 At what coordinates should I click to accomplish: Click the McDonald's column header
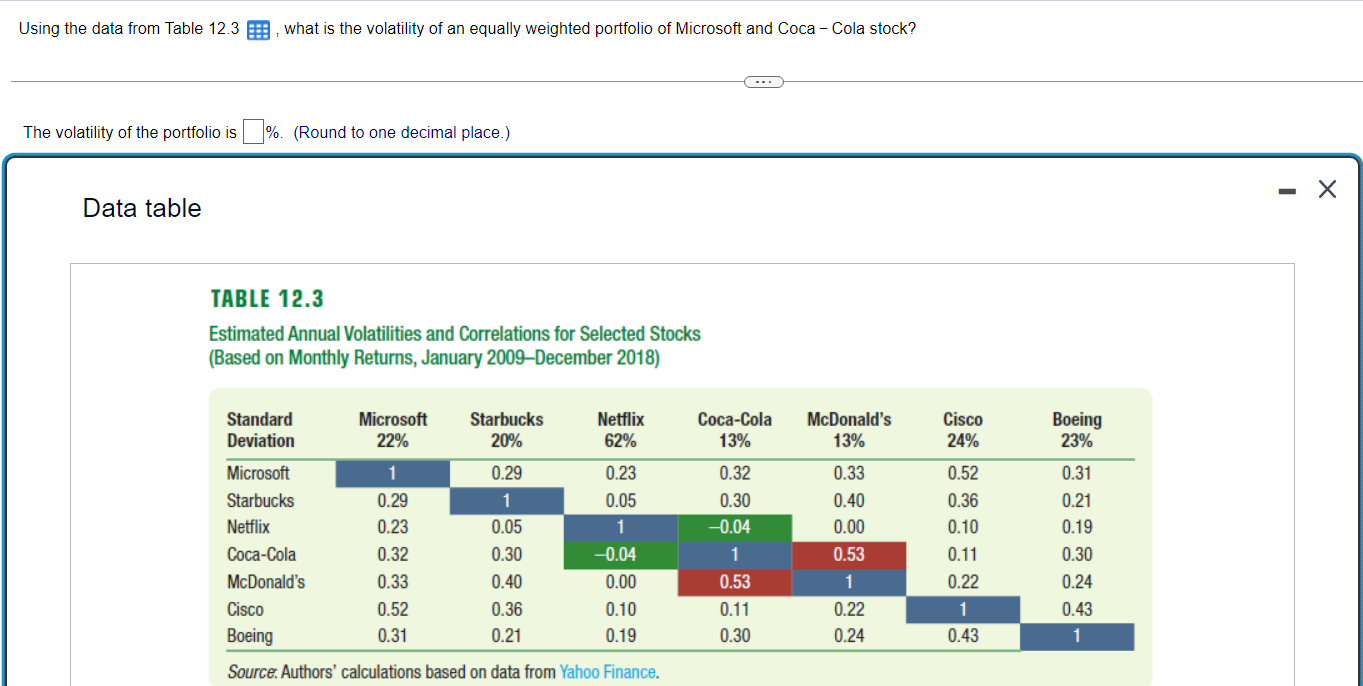pyautogui.click(x=848, y=427)
